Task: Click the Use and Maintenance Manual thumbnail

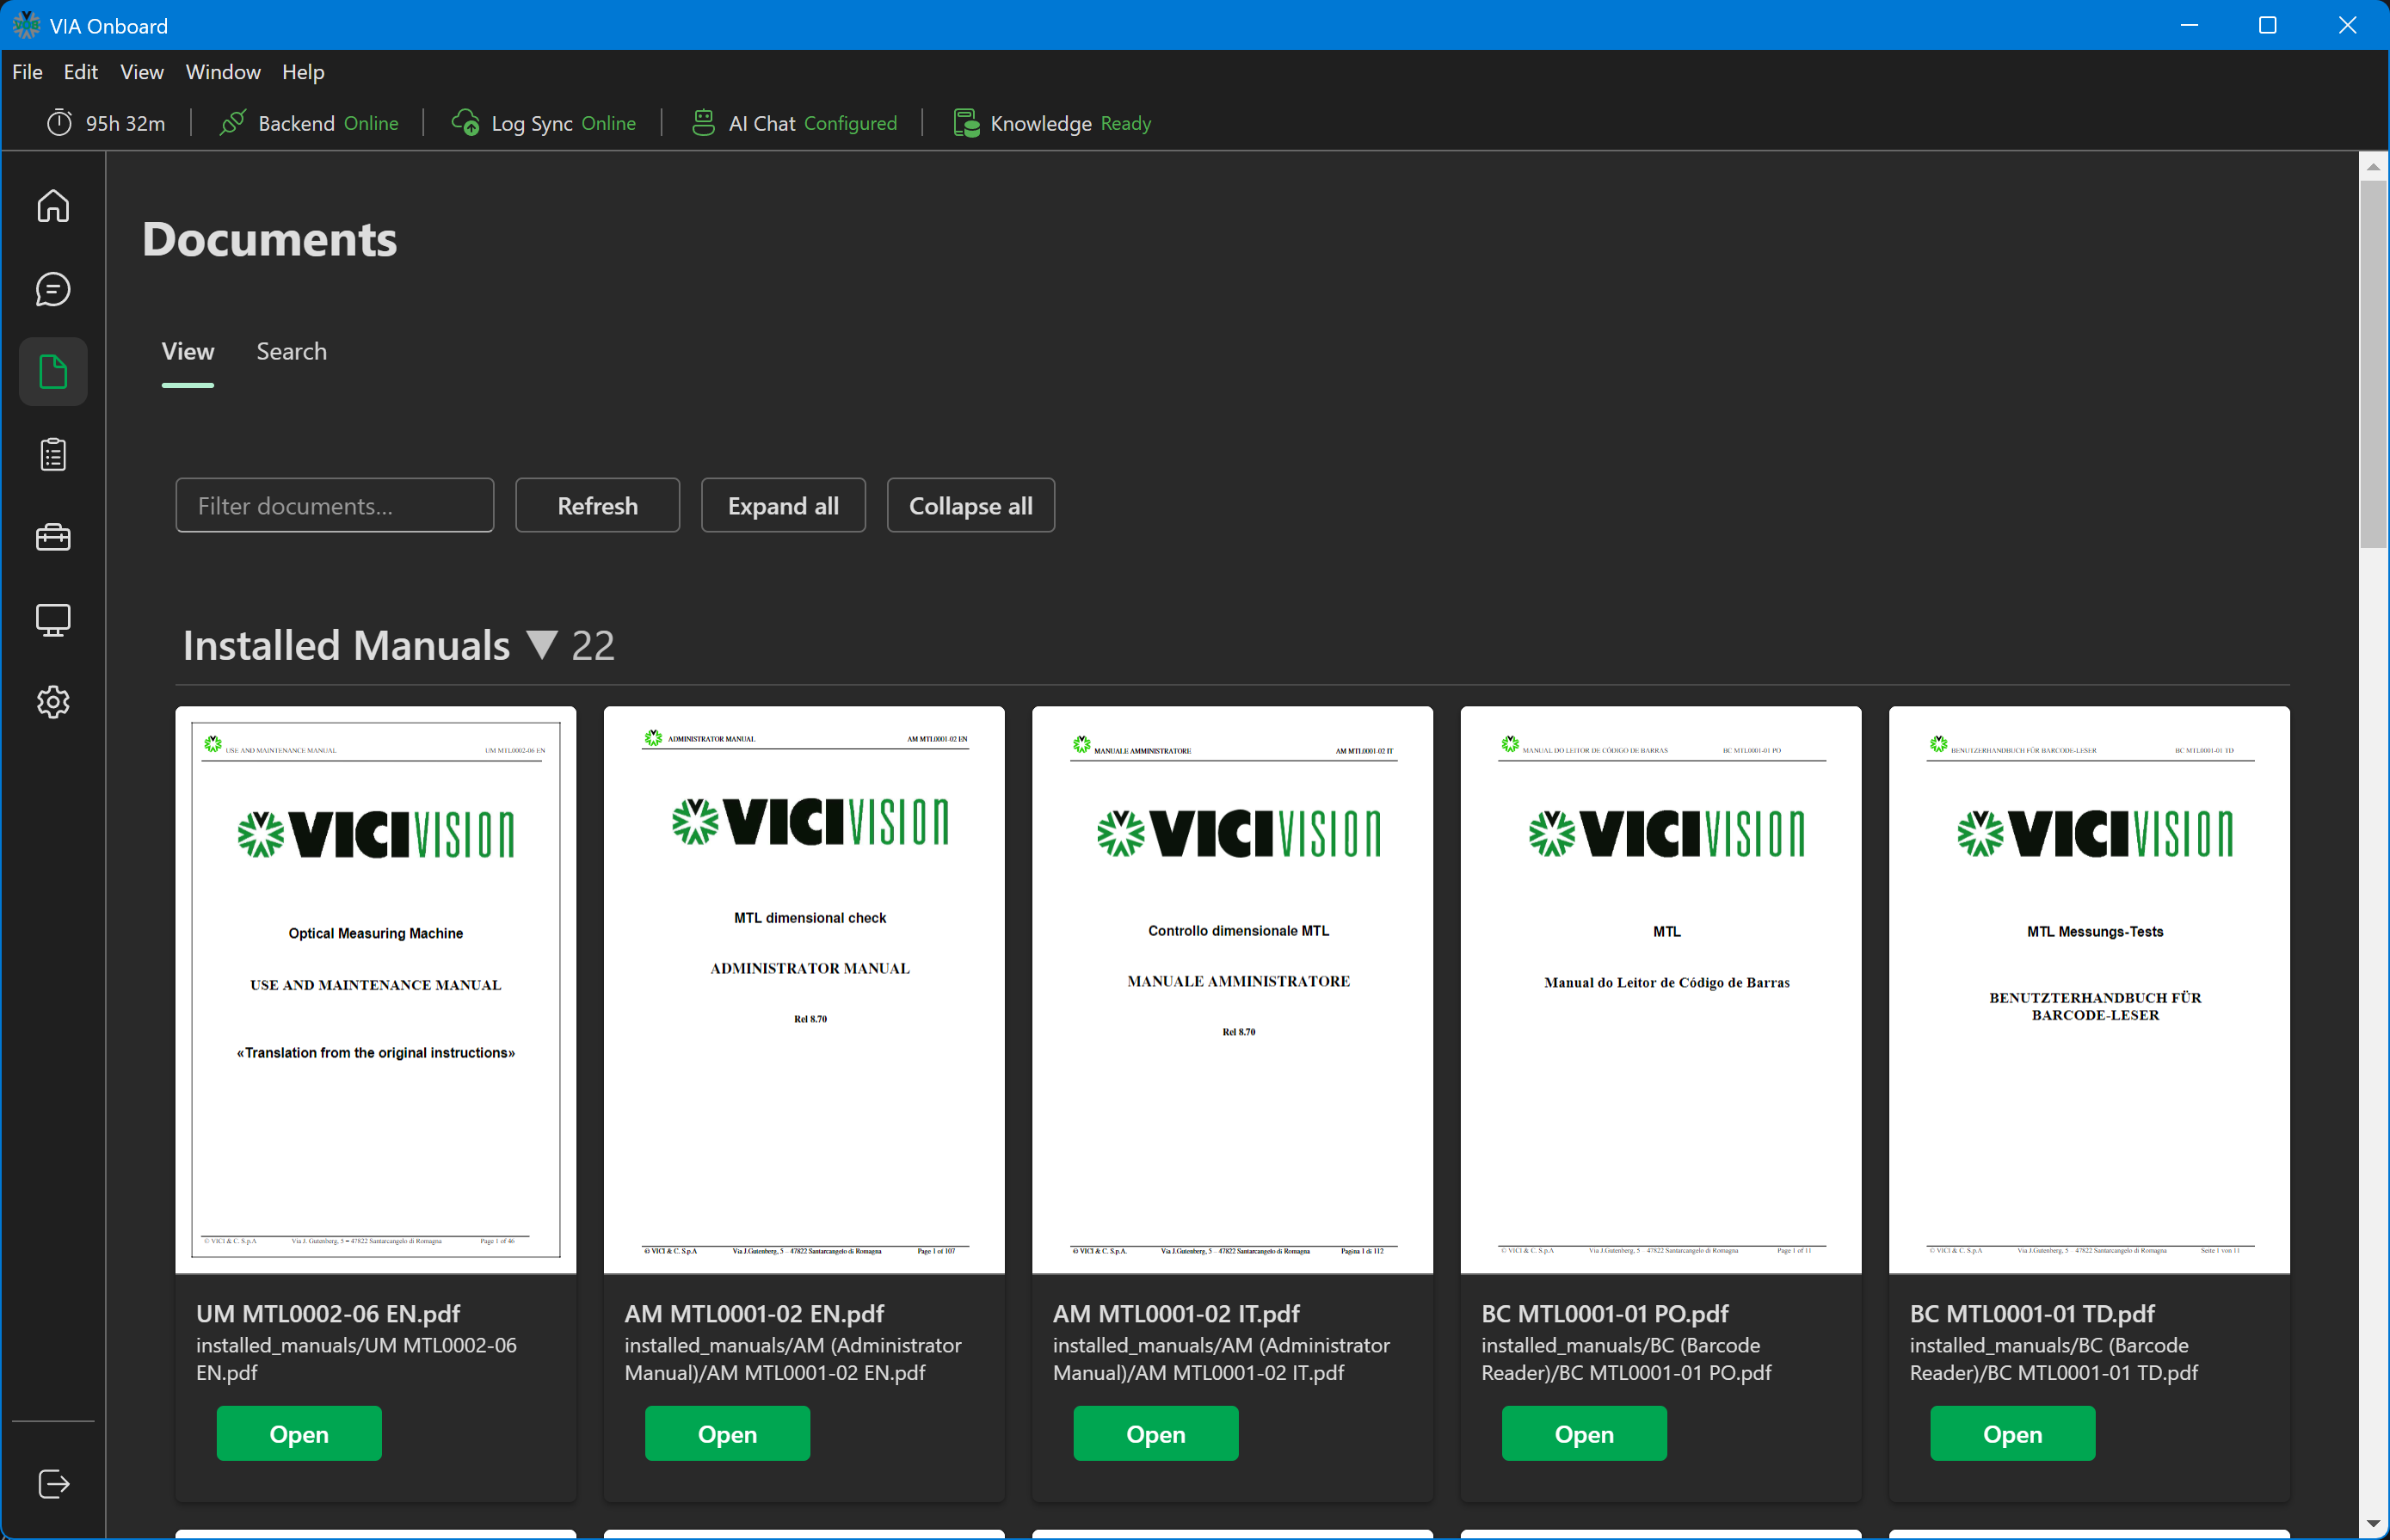Action: (x=376, y=990)
